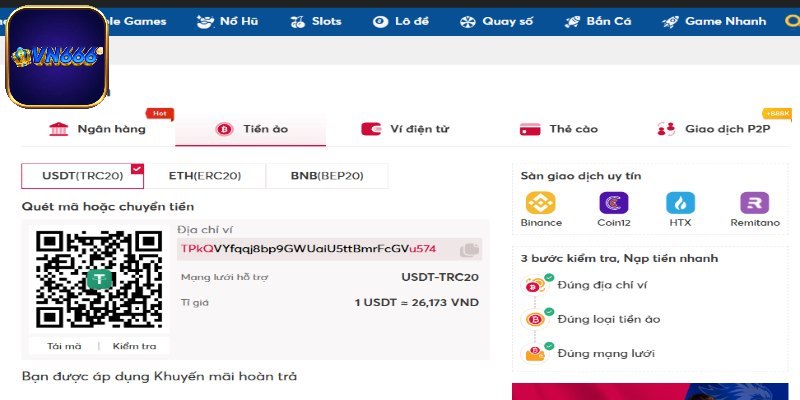This screenshot has width=800, height=400.
Task: Click the Bitcoin icon on Tiền ảo
Action: (224, 129)
